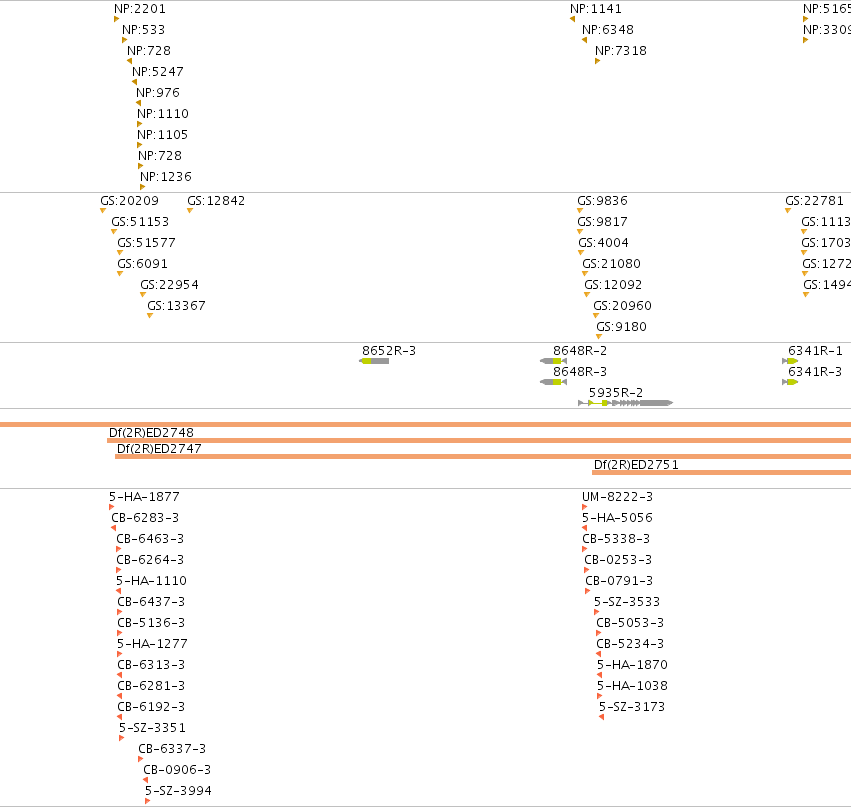This screenshot has width=851, height=807.
Task: Select the GS:9817 label
Action: tap(602, 221)
